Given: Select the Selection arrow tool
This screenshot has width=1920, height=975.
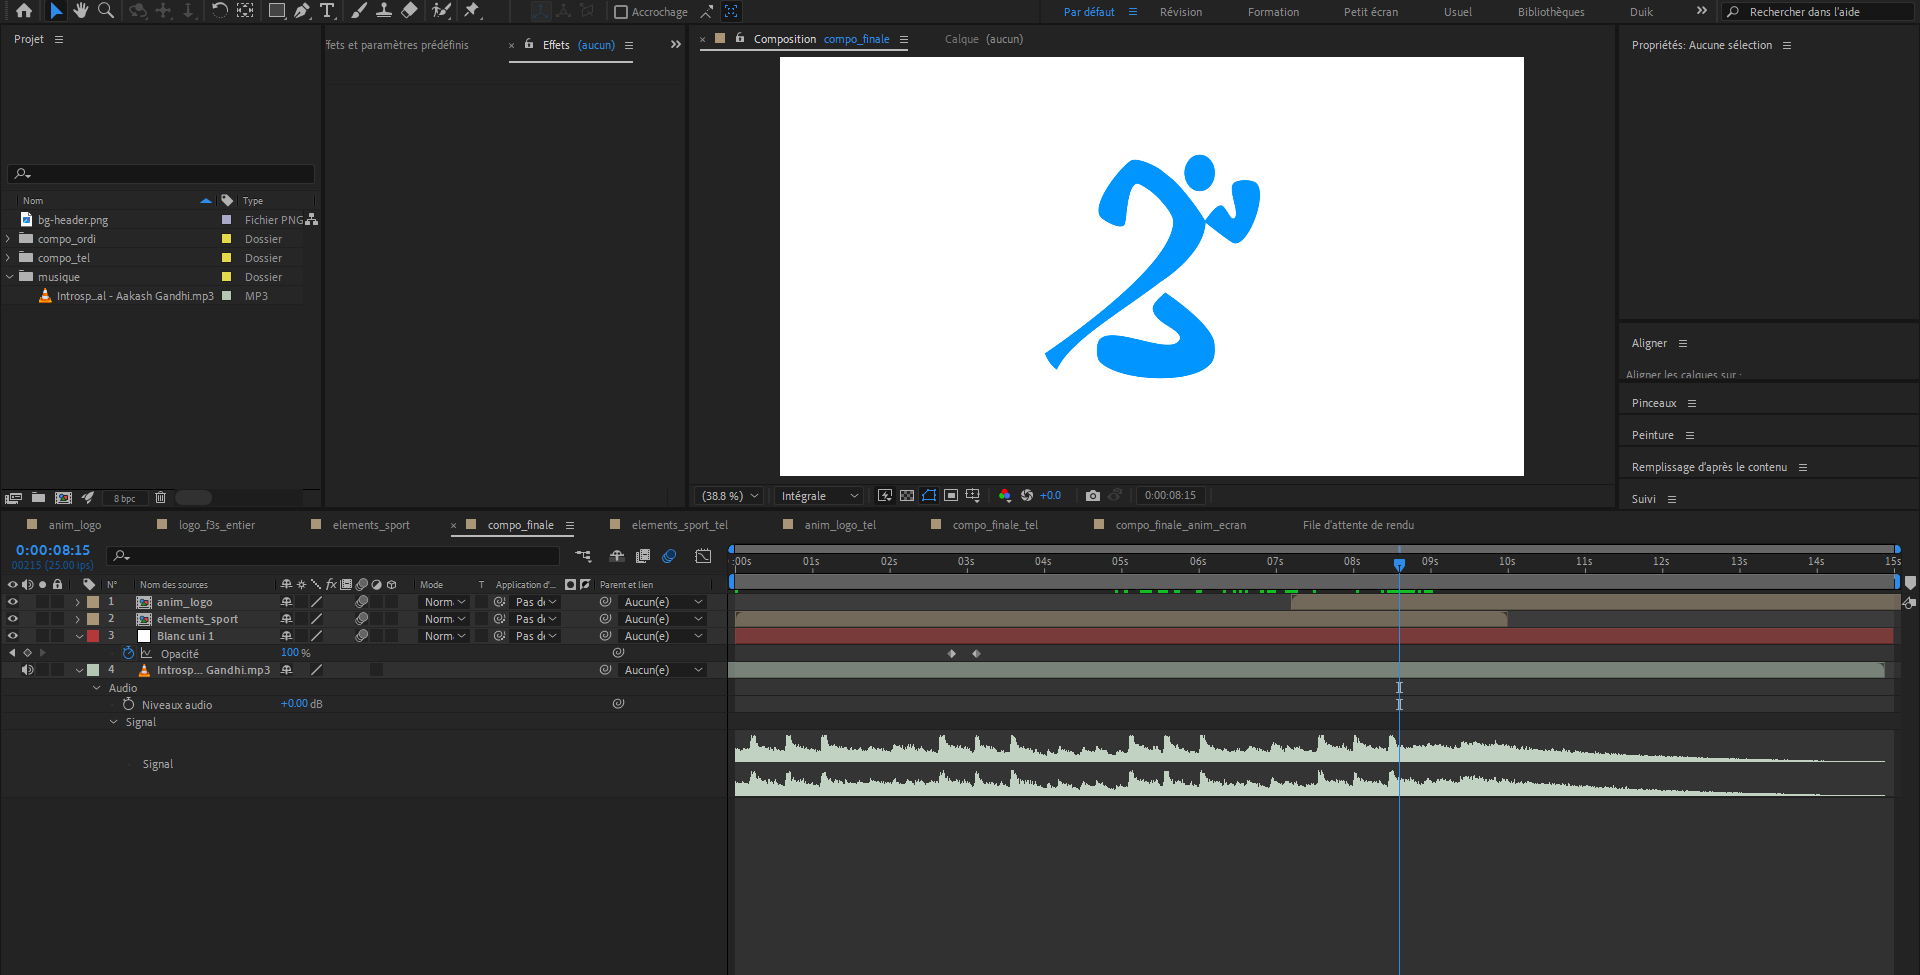Looking at the screenshot, I should click(x=55, y=11).
